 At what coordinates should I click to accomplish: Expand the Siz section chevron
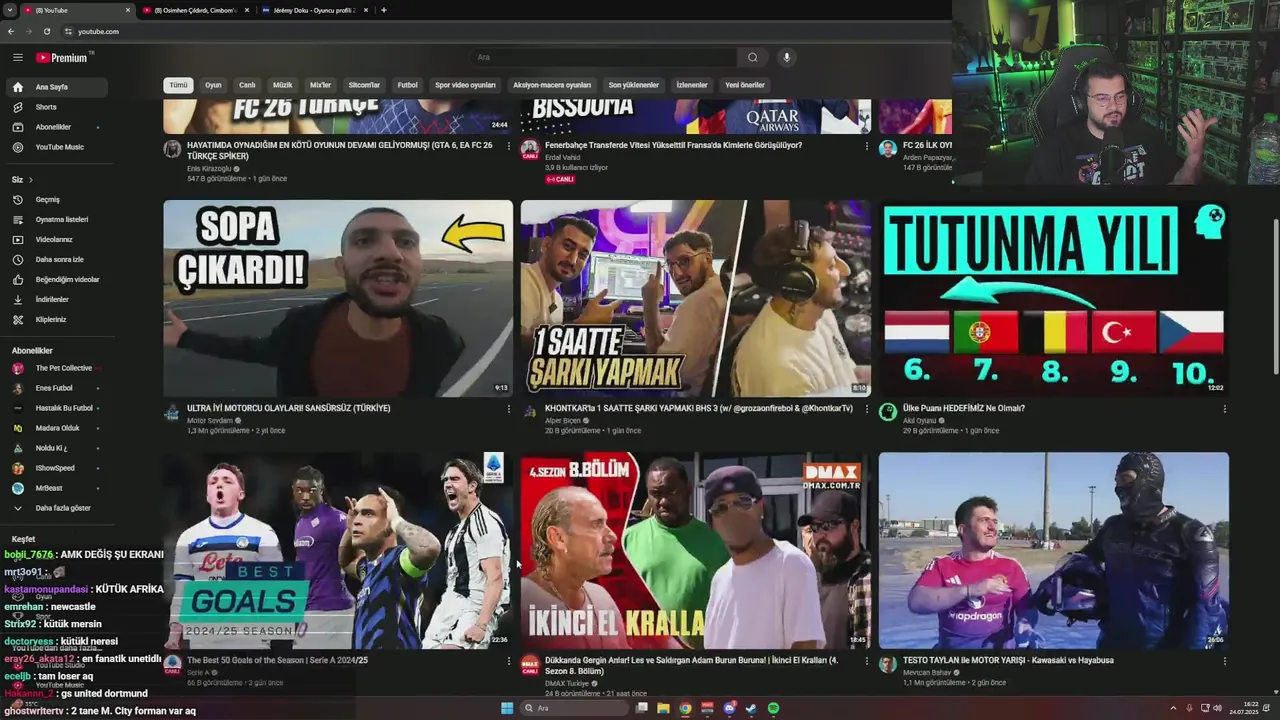click(x=31, y=179)
